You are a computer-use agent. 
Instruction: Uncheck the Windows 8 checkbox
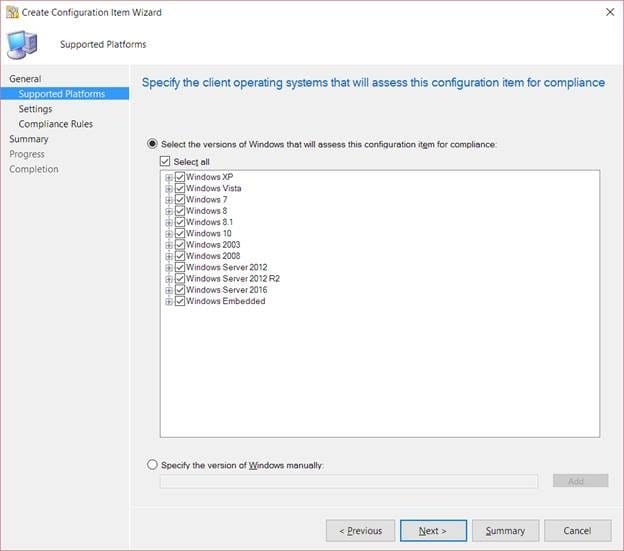pos(180,210)
